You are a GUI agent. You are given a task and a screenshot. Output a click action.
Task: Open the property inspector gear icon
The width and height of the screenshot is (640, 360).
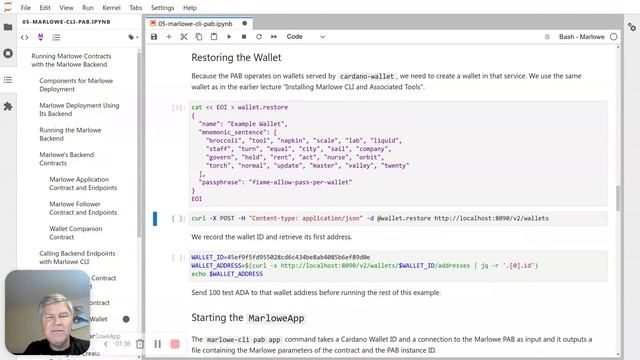[x=632, y=27]
